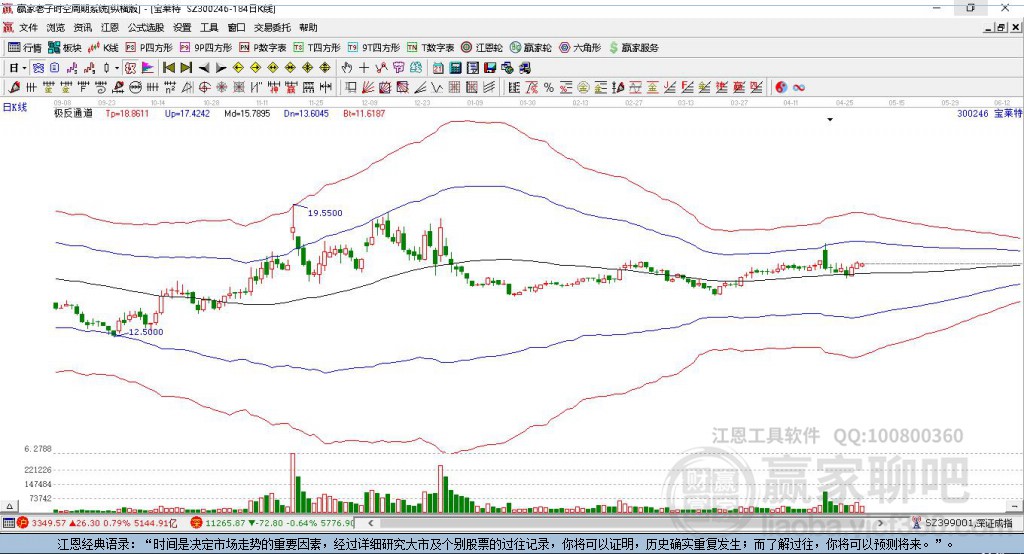1024x554 pixels.
Task: Open the T数字表 tool
Action: [430, 48]
